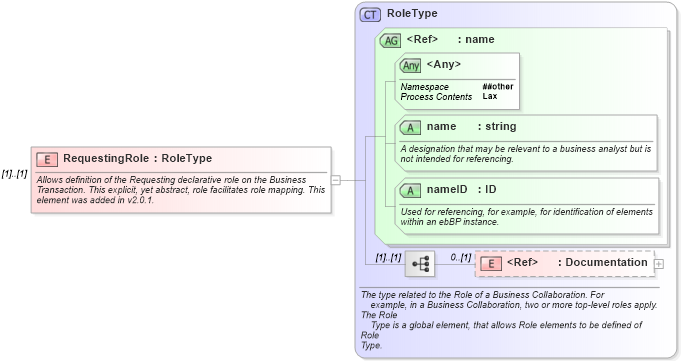Select the RequestingRole : RoleType title
Screen dimensions: 681x361
coord(138,158)
